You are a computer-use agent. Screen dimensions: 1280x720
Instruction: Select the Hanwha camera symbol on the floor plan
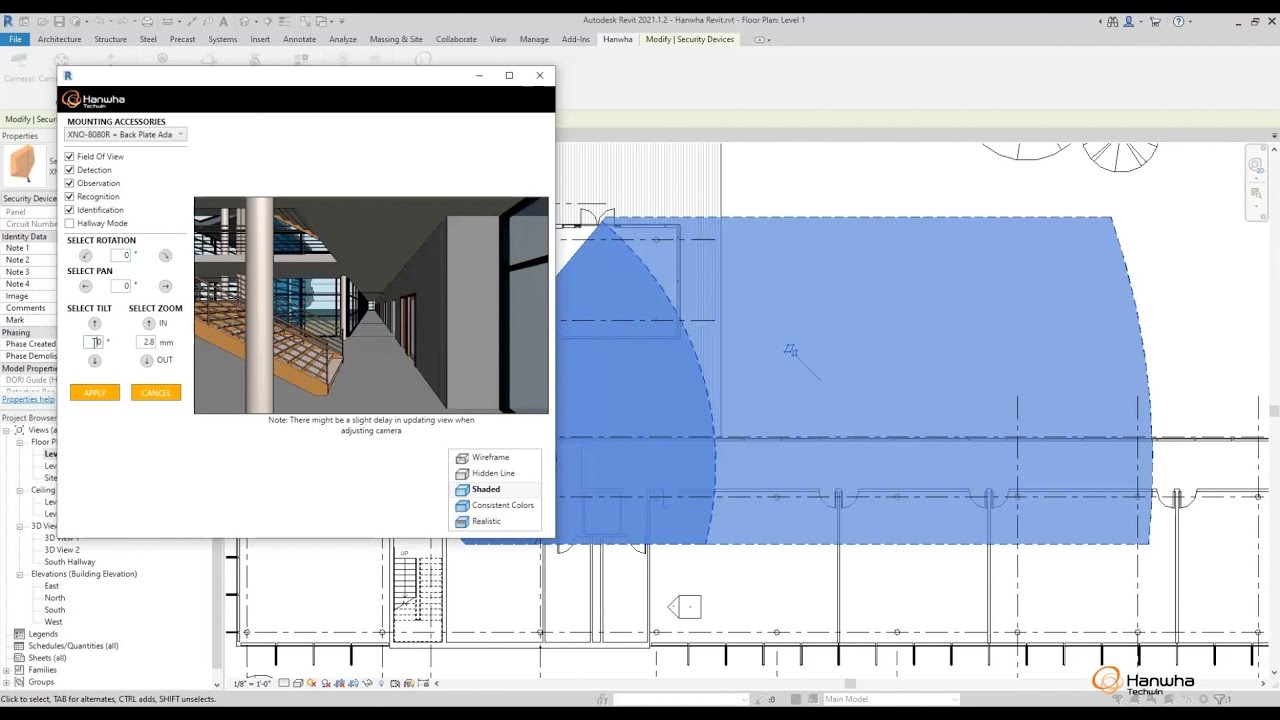pos(791,351)
